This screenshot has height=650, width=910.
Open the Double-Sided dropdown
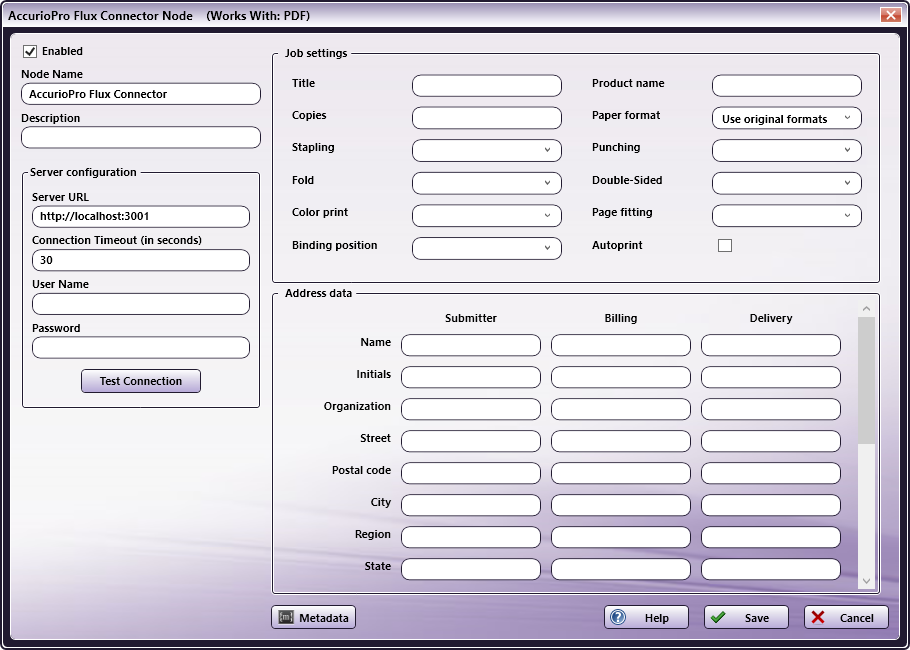(787, 183)
